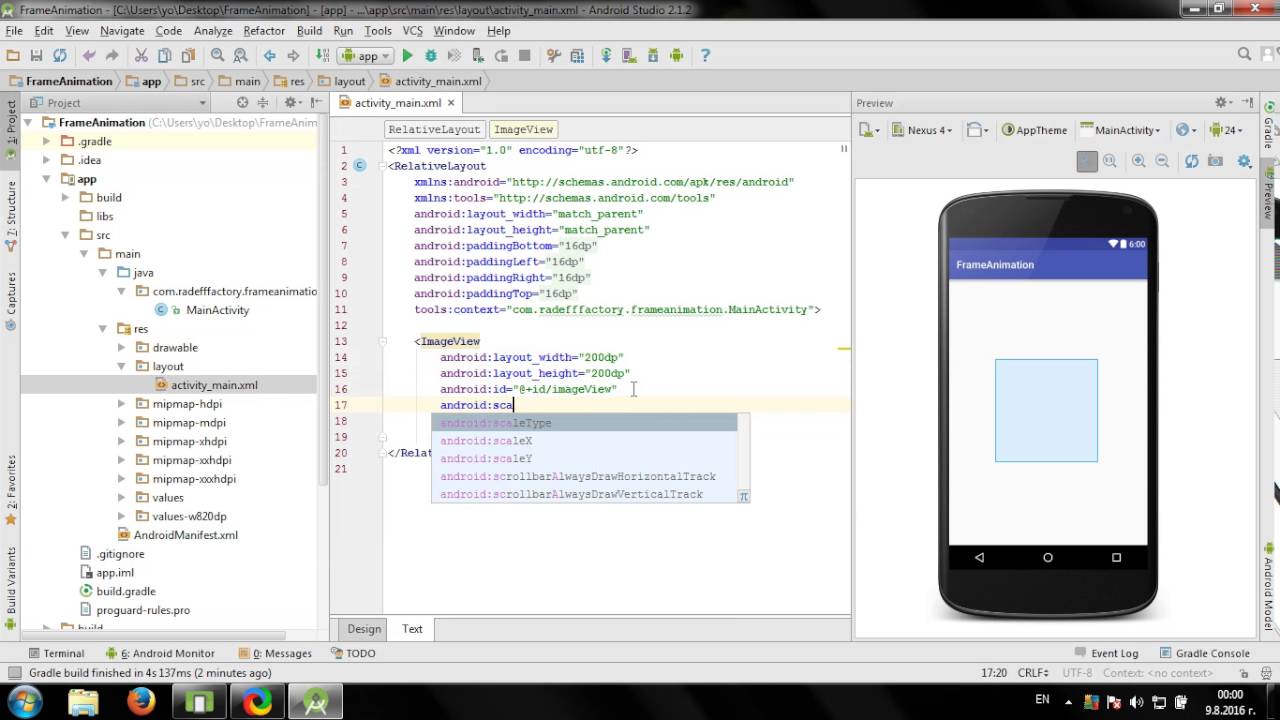Open the Android Monitor tool window
1280x720 pixels.
(x=160, y=653)
